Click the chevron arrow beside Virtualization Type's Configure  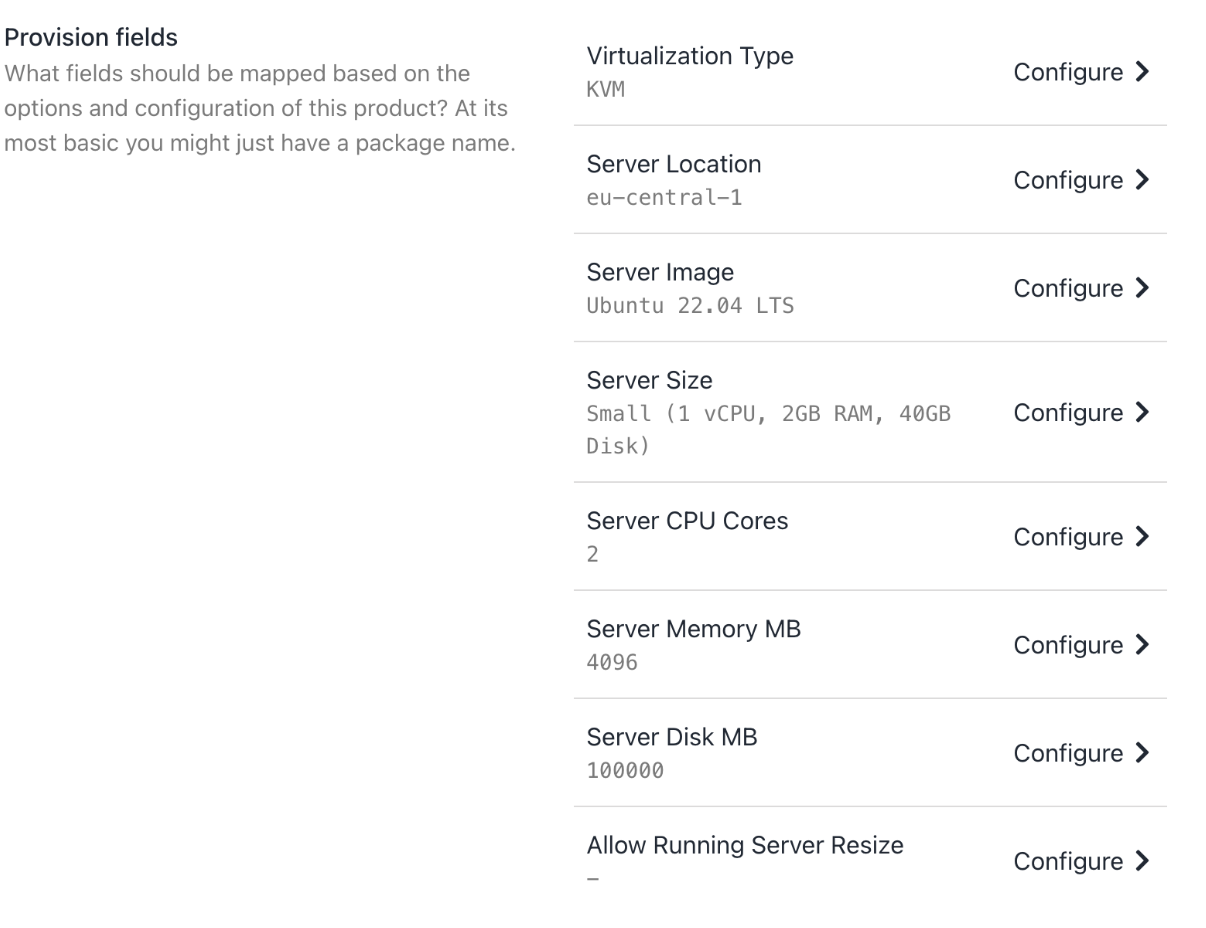point(1143,72)
